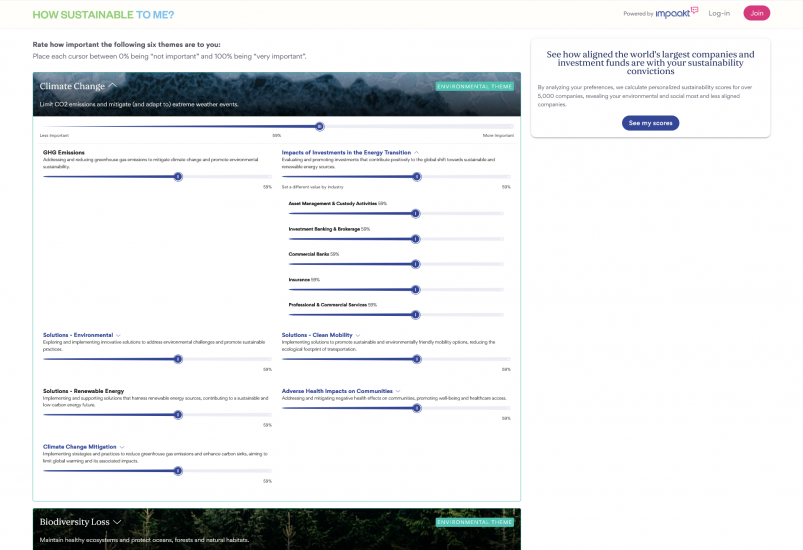
Task: Open the Log-in page
Action: click(x=718, y=13)
